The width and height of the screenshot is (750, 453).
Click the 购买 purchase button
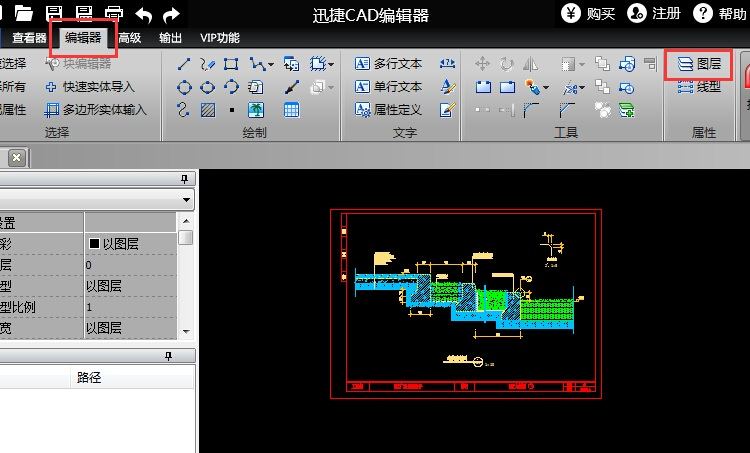click(588, 13)
